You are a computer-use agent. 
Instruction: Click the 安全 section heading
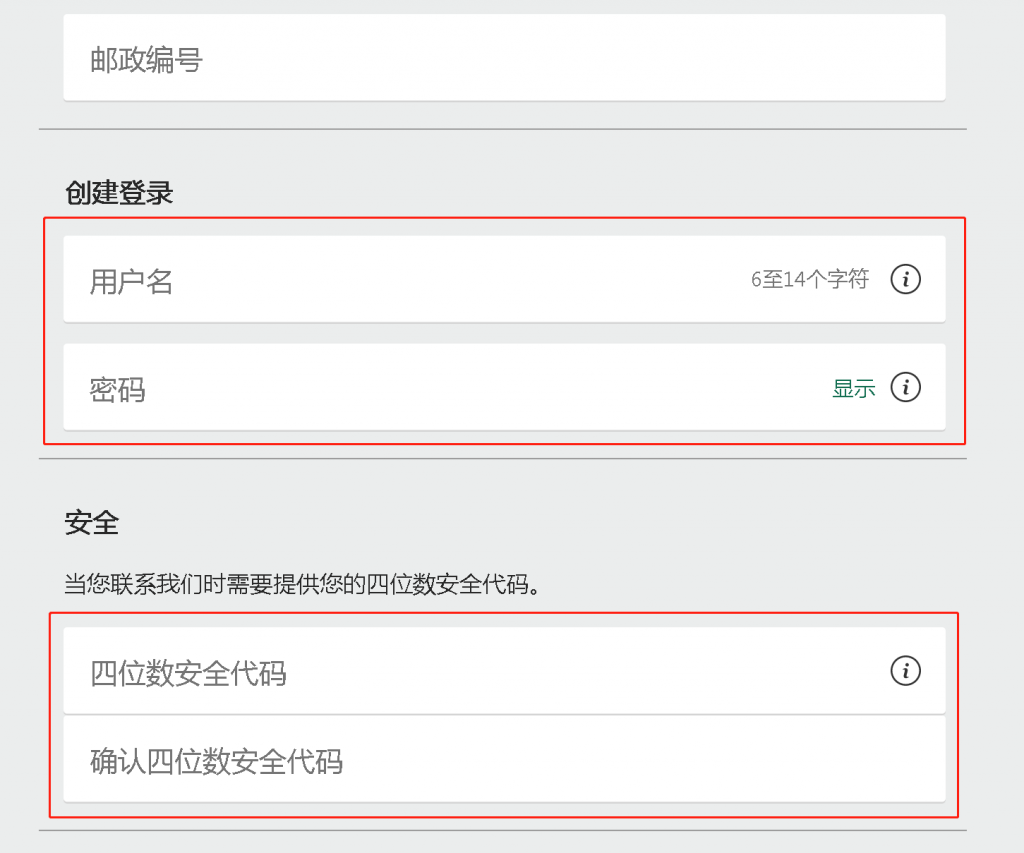(x=90, y=522)
